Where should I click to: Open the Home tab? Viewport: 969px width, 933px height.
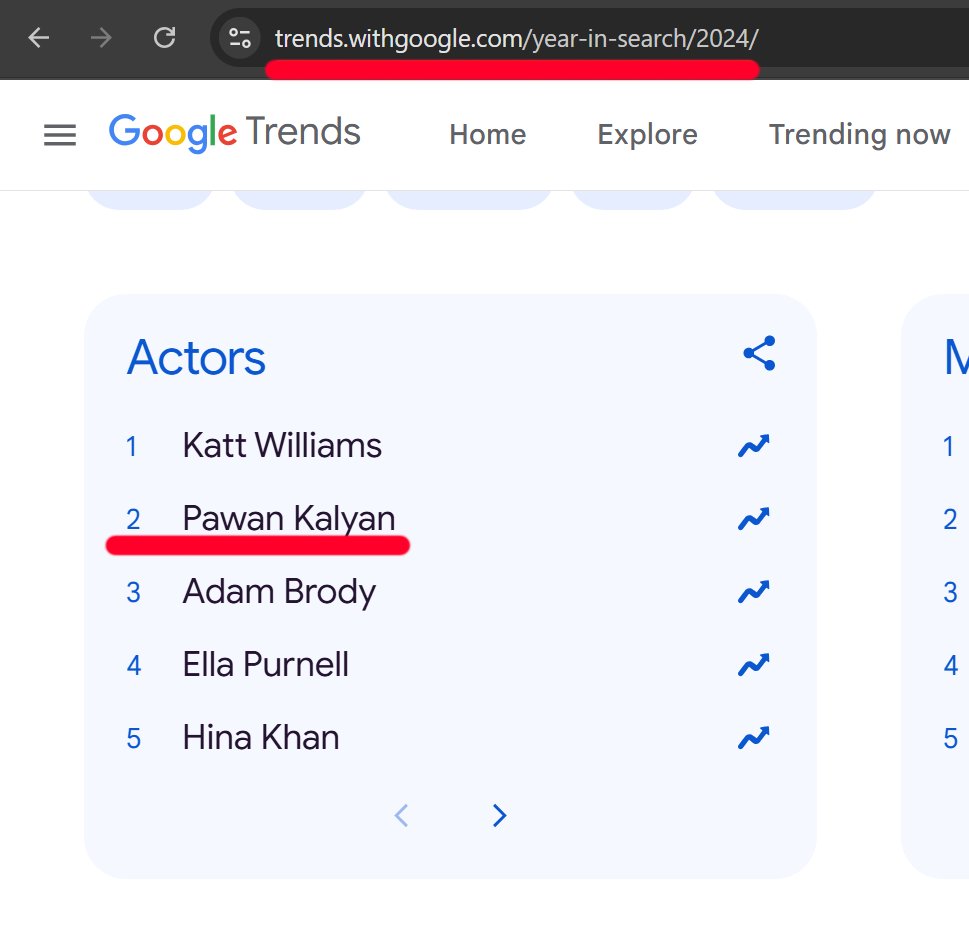(x=488, y=134)
